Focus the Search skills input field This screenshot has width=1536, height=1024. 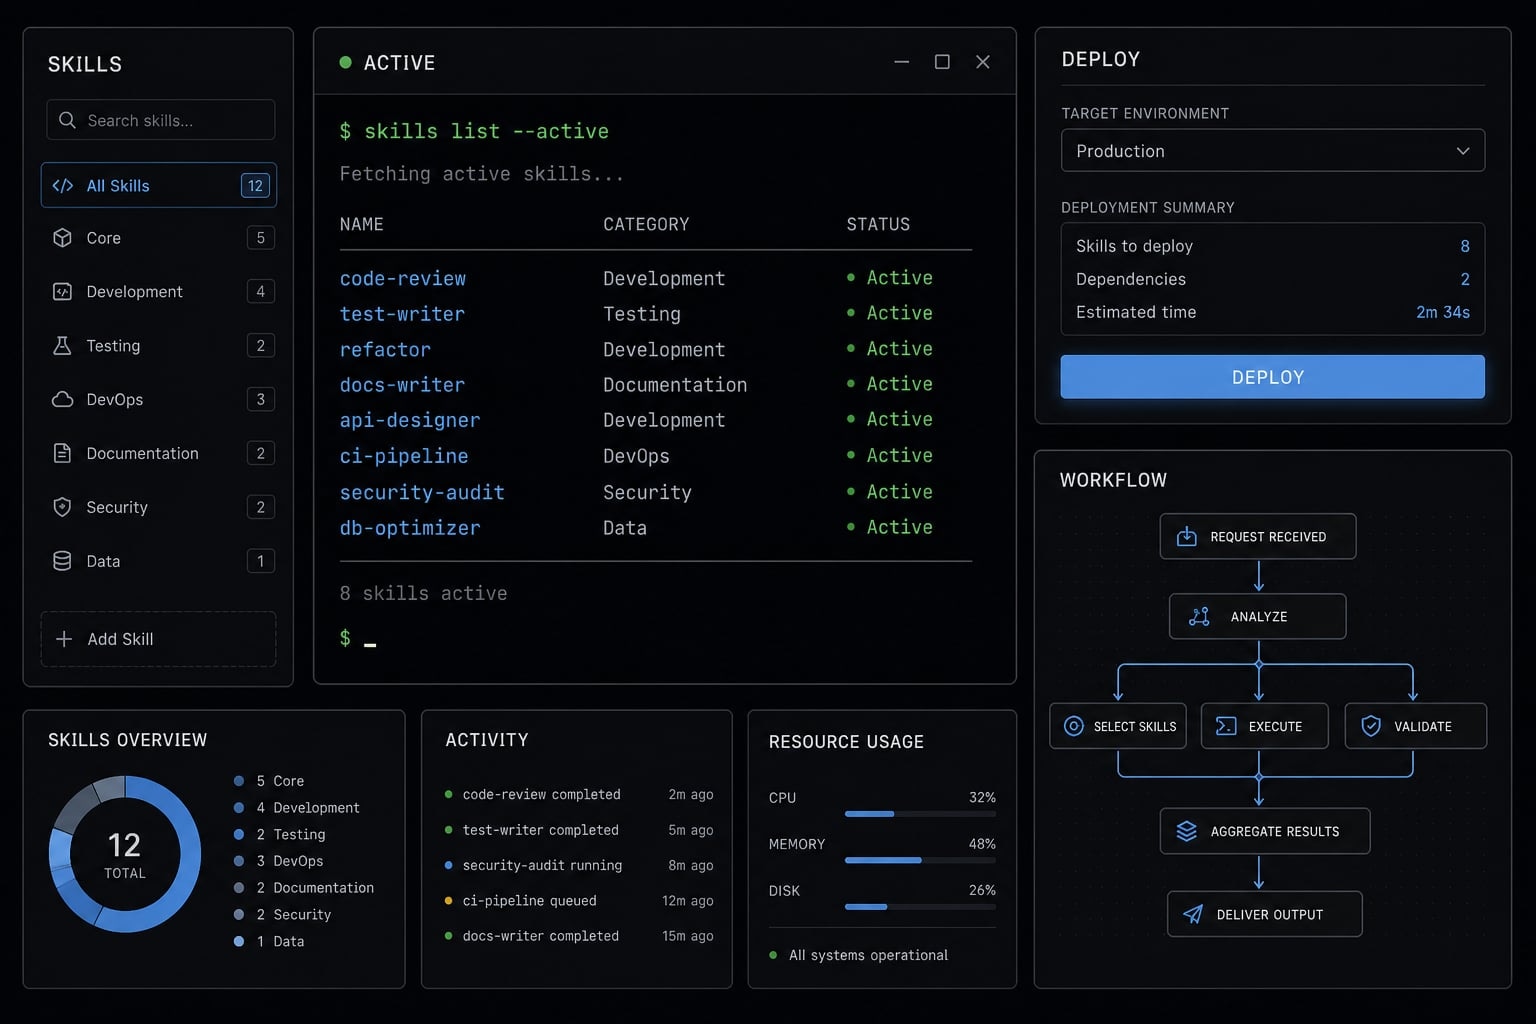click(x=161, y=120)
